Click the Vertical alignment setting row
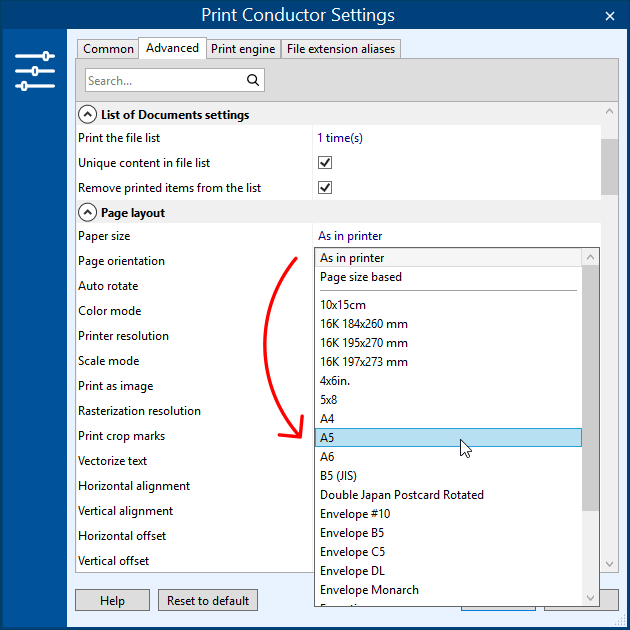This screenshot has height=630, width=630. (x=194, y=511)
